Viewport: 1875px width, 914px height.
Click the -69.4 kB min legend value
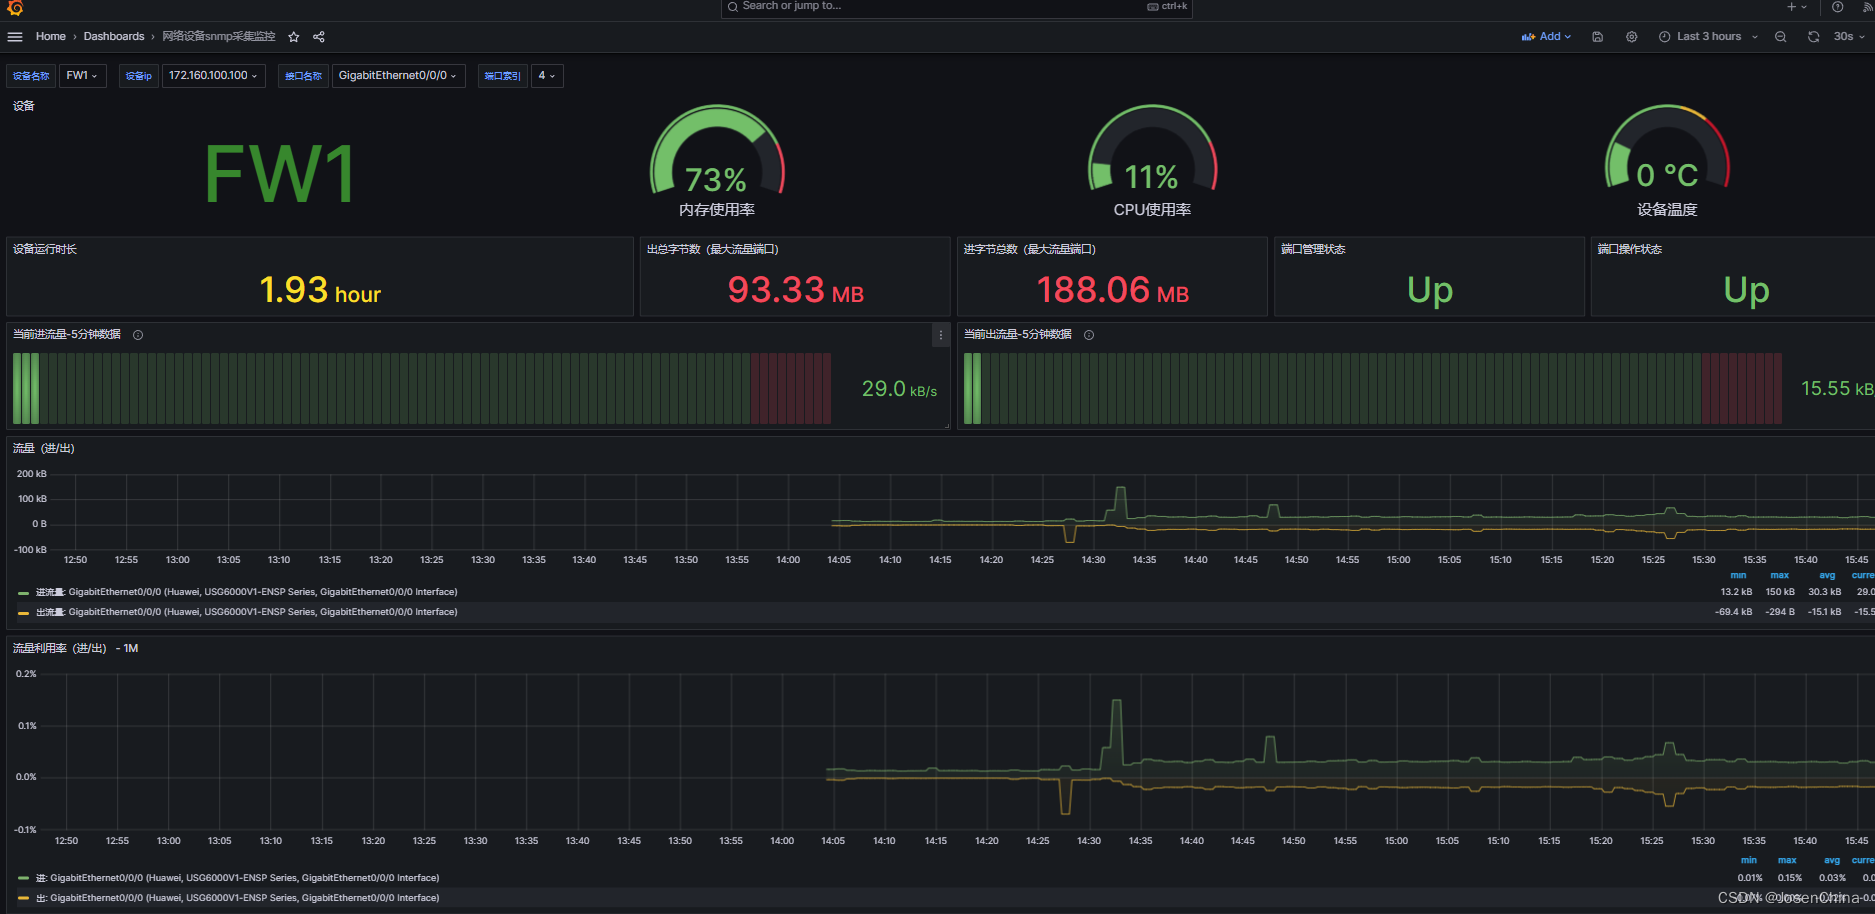click(1733, 612)
